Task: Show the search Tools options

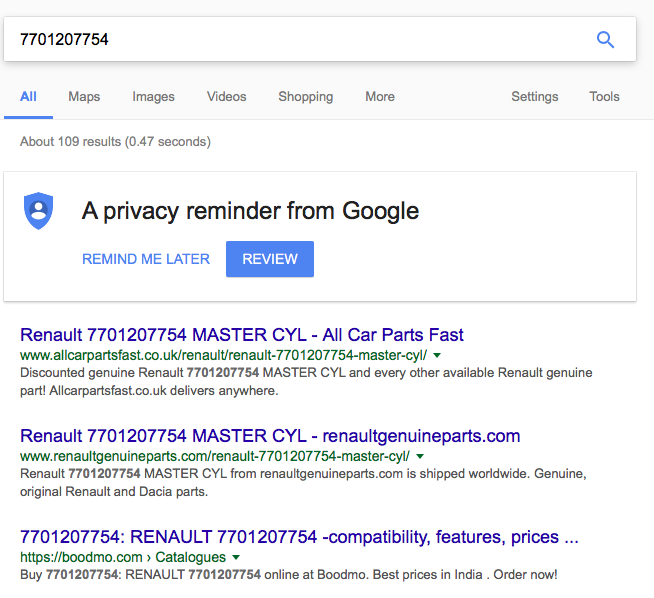Action: point(604,97)
